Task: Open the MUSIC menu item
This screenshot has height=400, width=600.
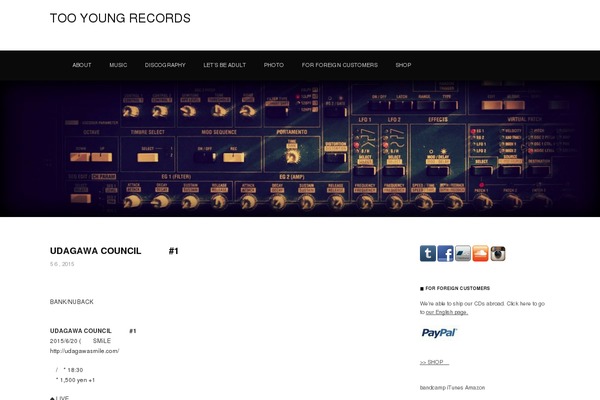Action: pyautogui.click(x=118, y=65)
